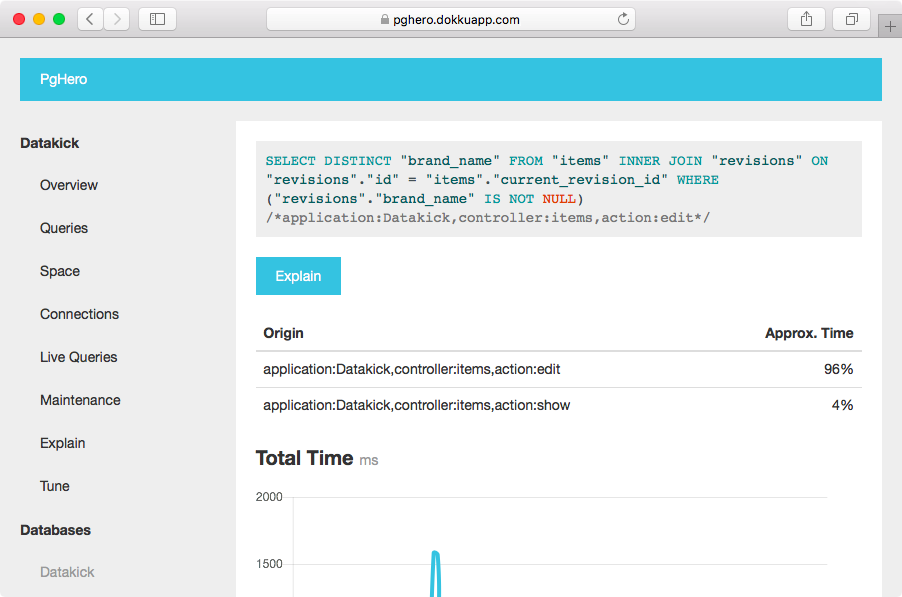This screenshot has height=597, width=902.
Task: Close the Safari window with red button
Action: click(x=19, y=19)
